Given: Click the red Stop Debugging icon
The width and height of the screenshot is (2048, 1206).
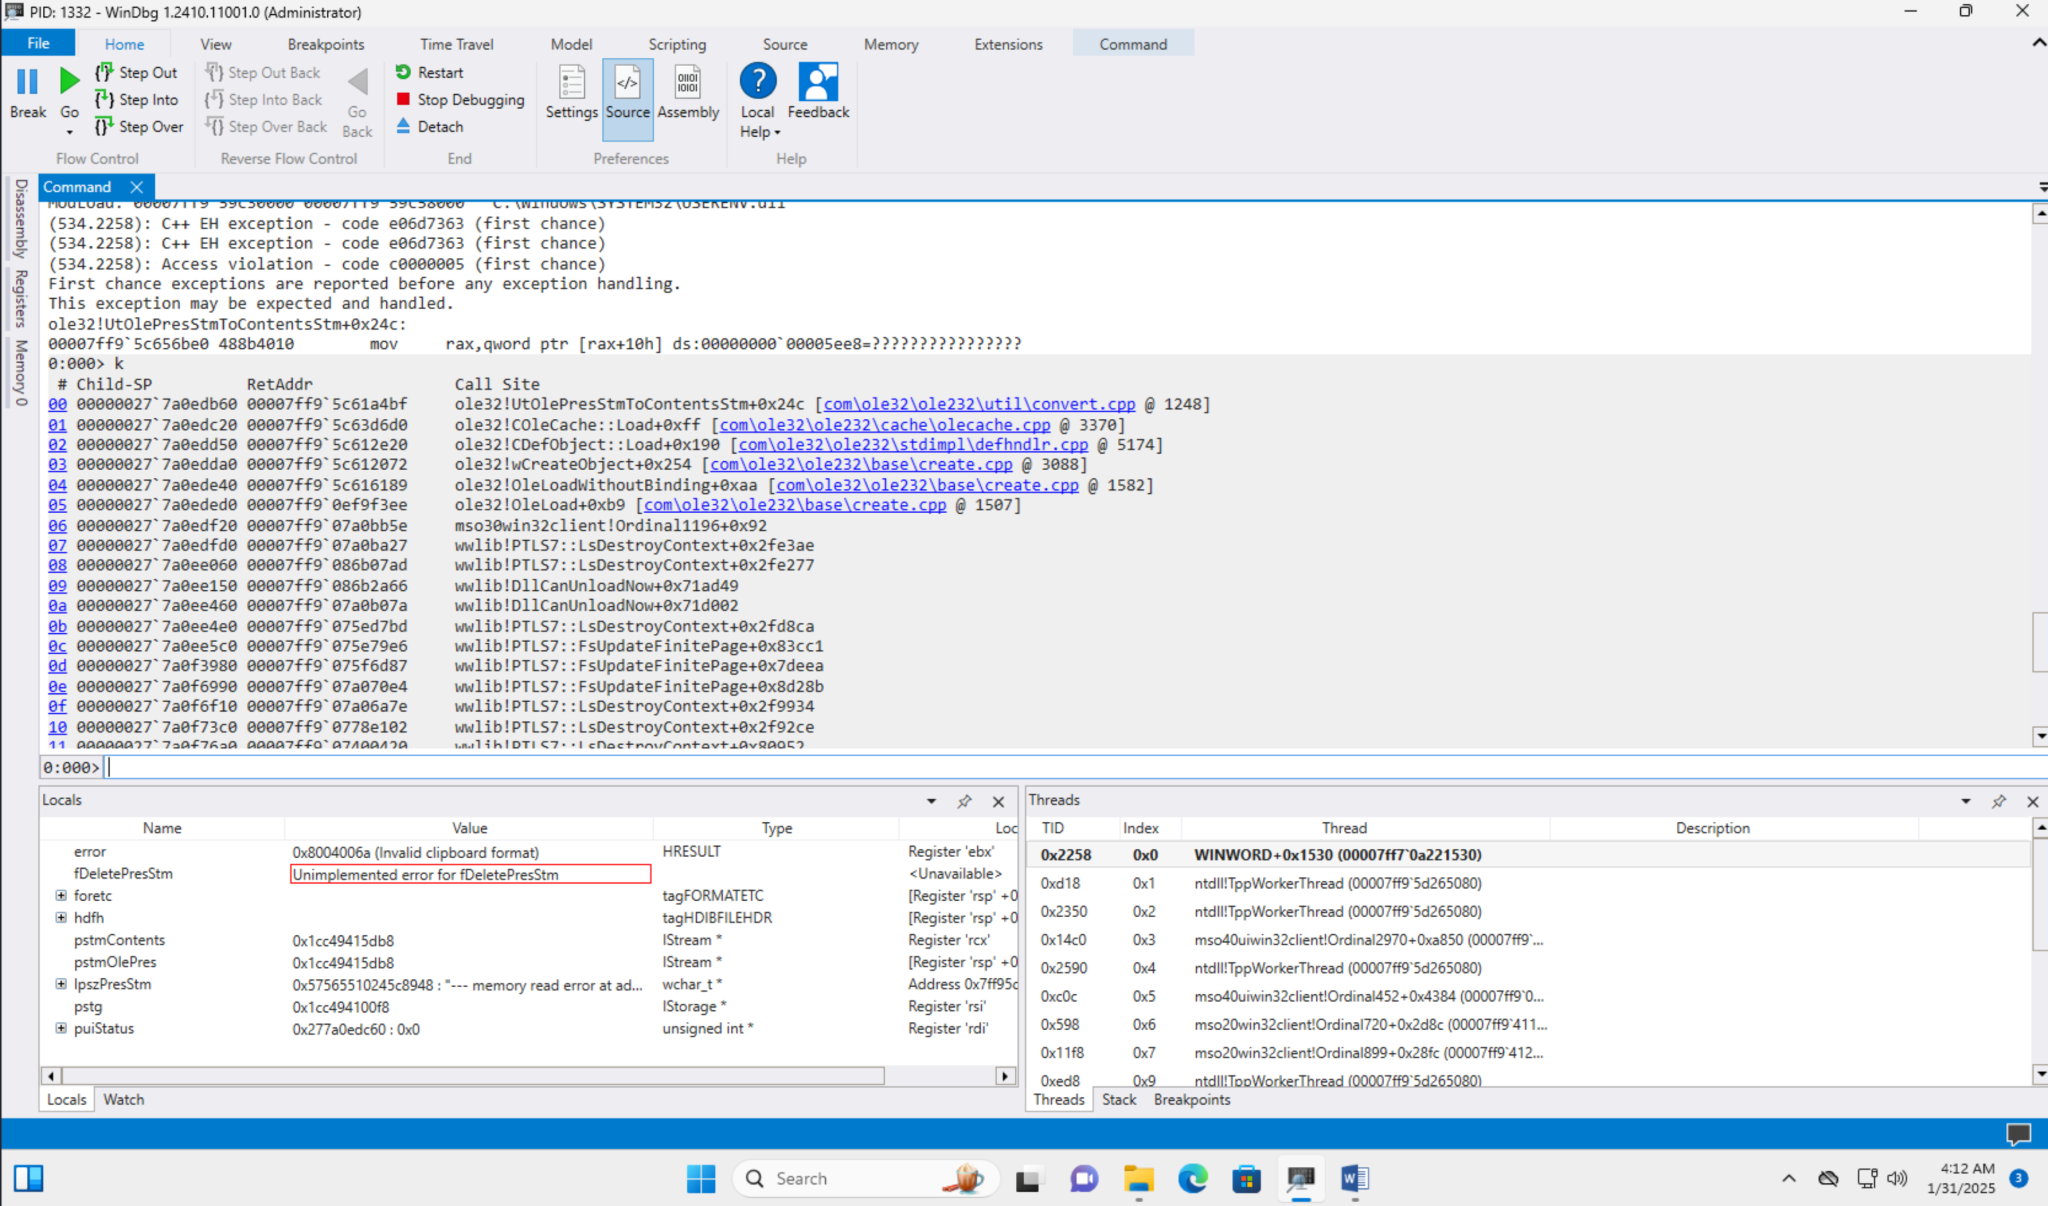Looking at the screenshot, I should [x=403, y=99].
